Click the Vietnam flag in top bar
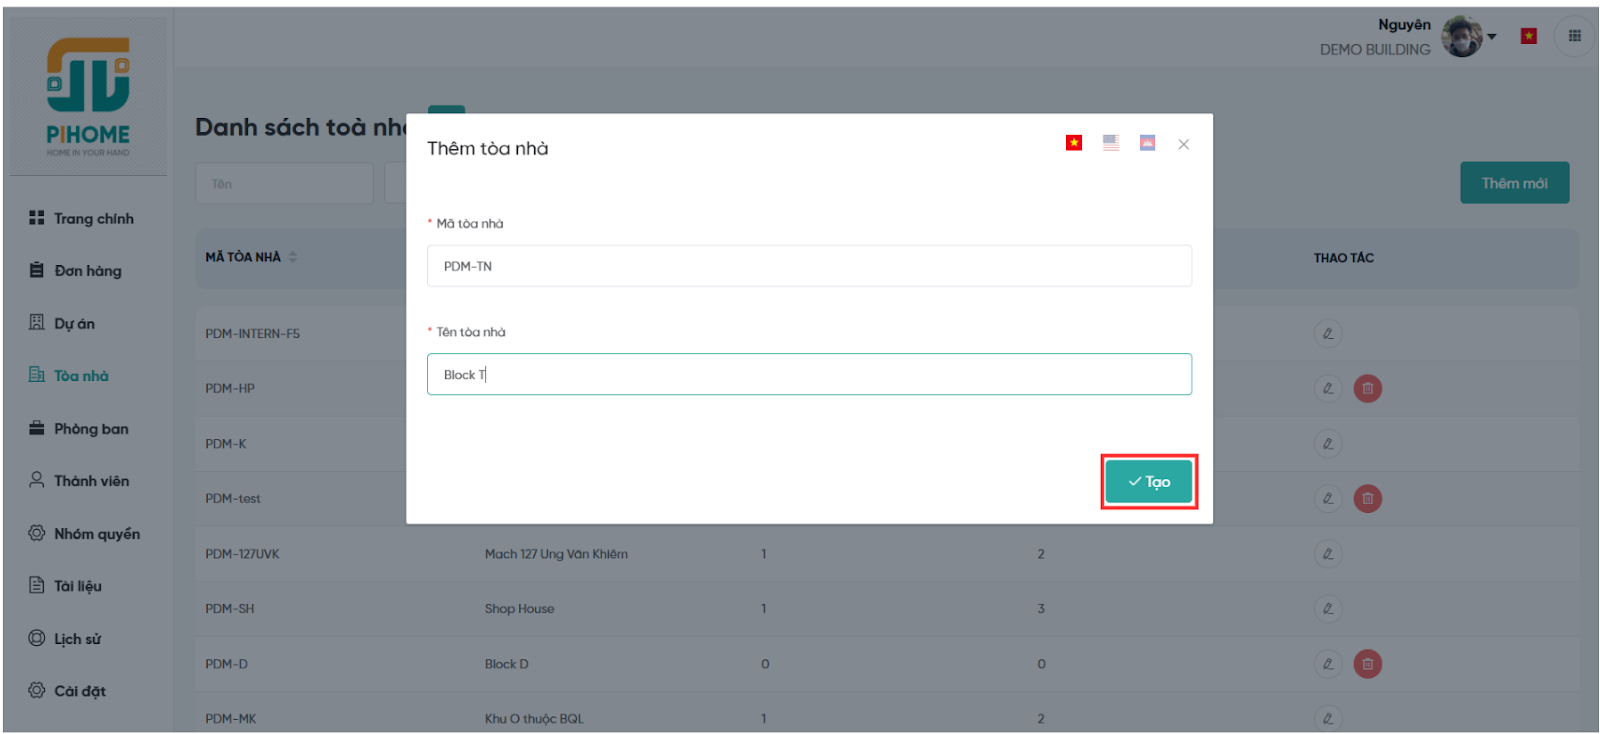The image size is (1600, 734). coord(1528,36)
